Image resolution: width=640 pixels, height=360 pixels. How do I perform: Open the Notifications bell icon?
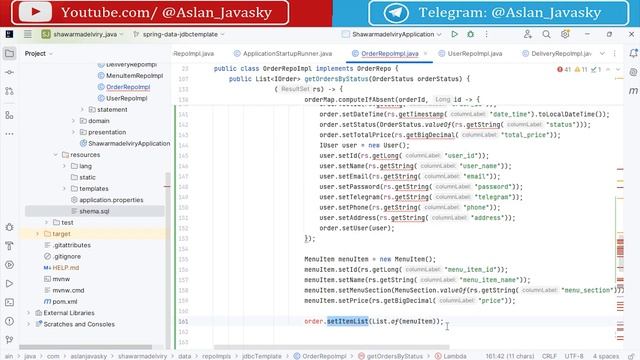(x=633, y=53)
